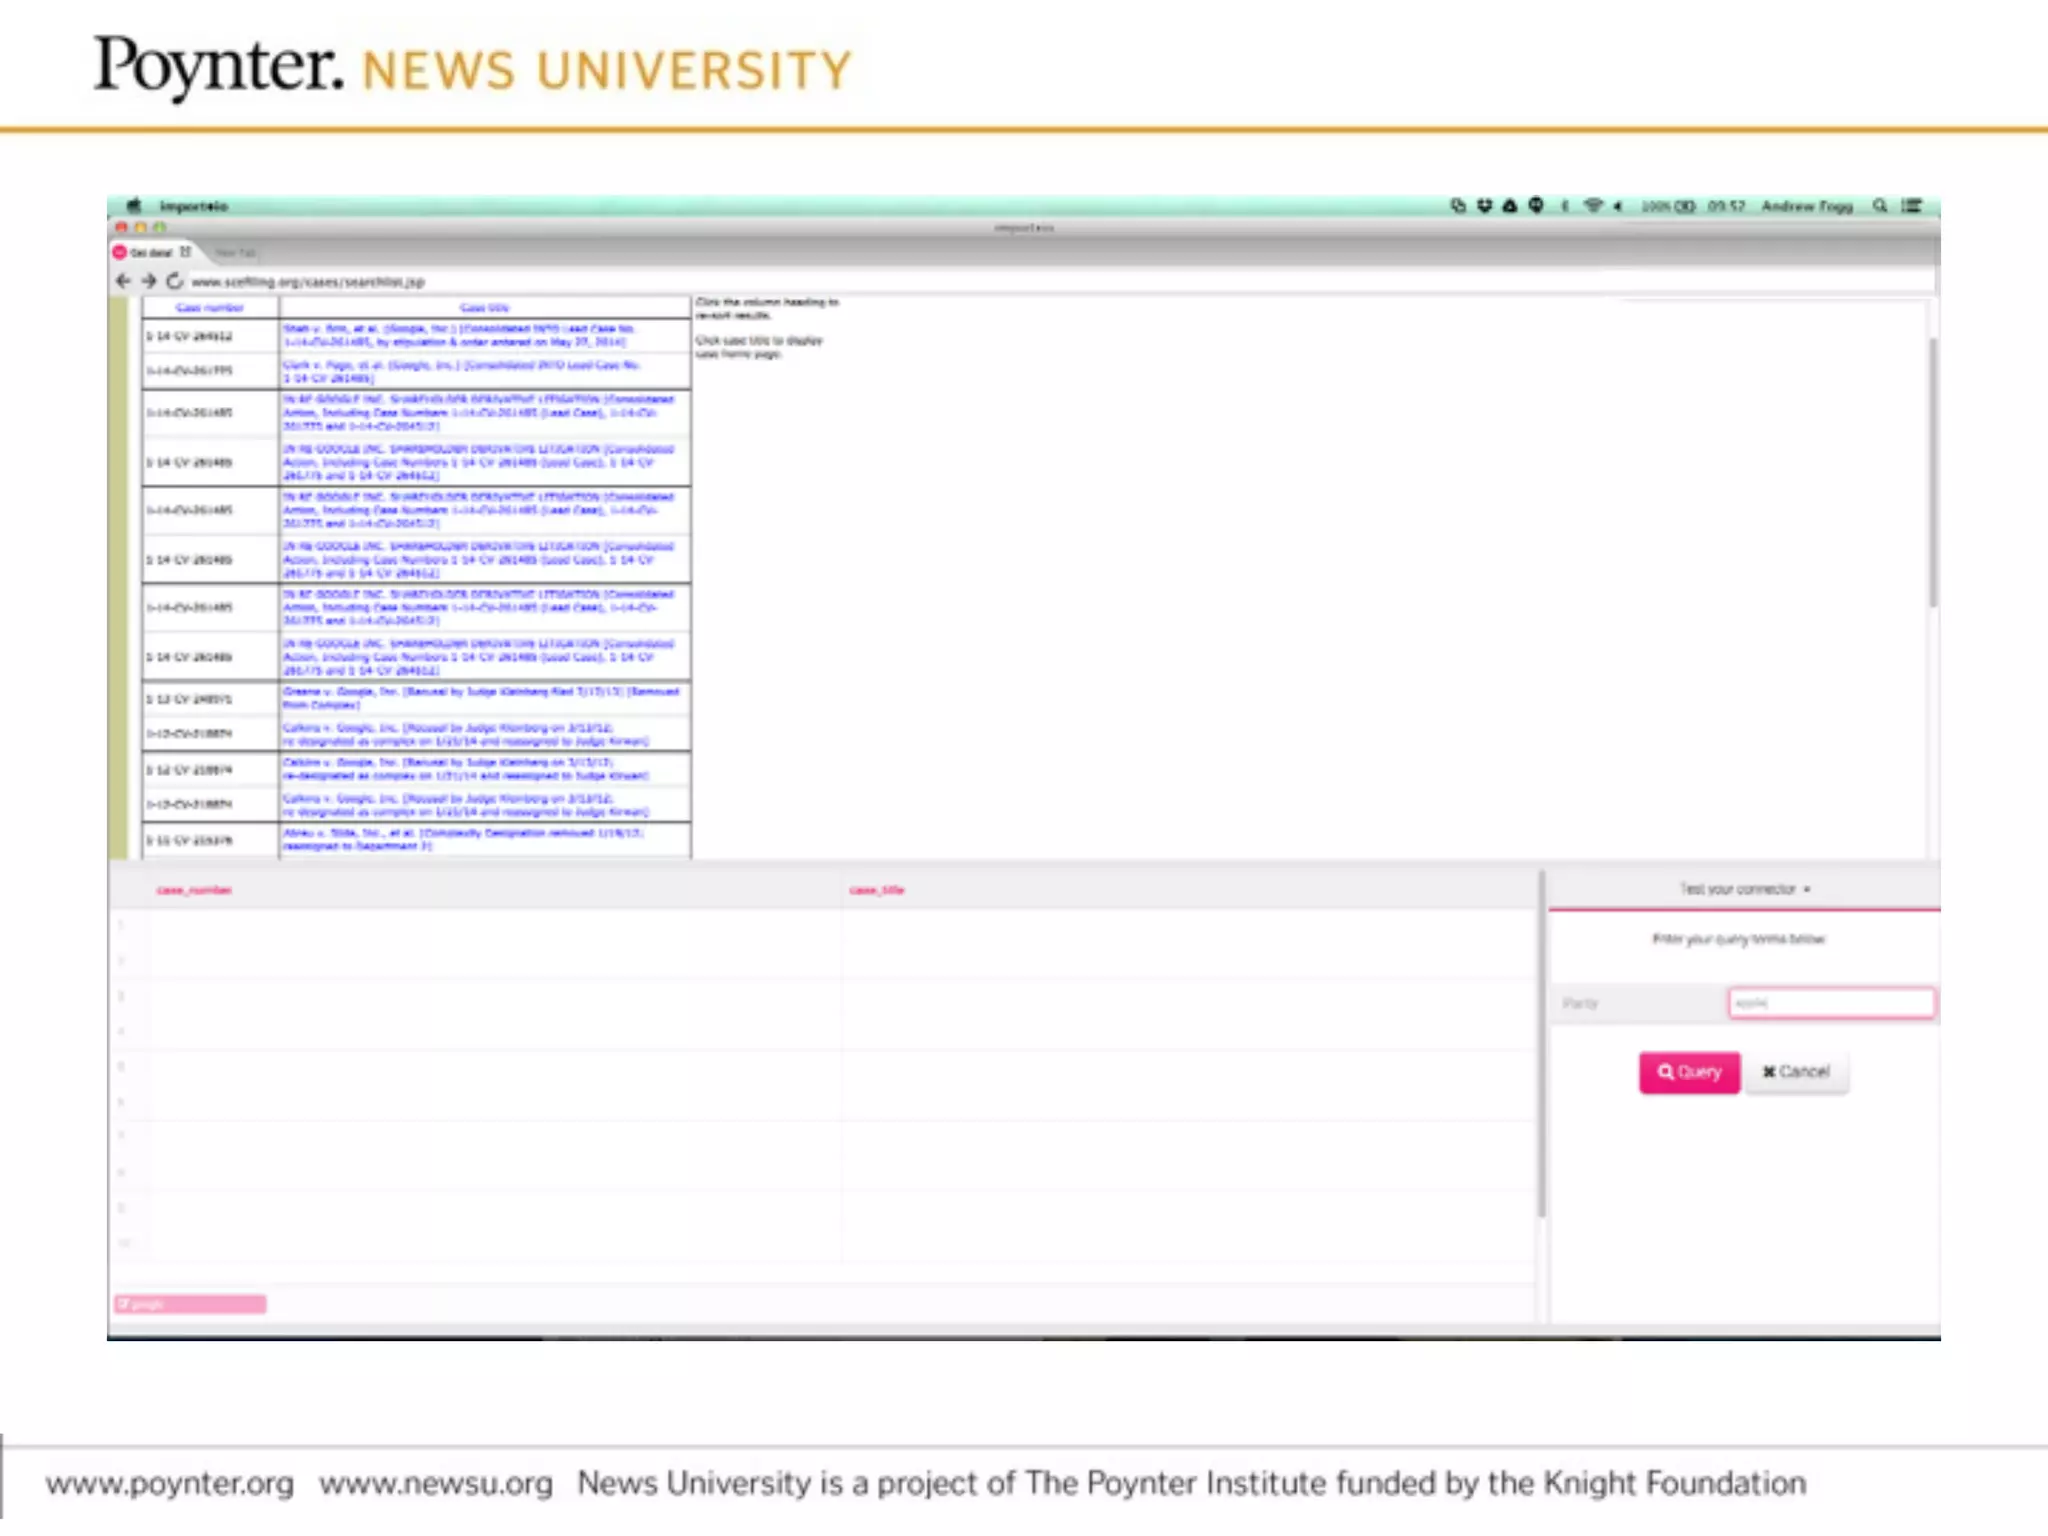This screenshot has width=2048, height=1536.
Task: Select the Get data tab
Action: [x=151, y=253]
